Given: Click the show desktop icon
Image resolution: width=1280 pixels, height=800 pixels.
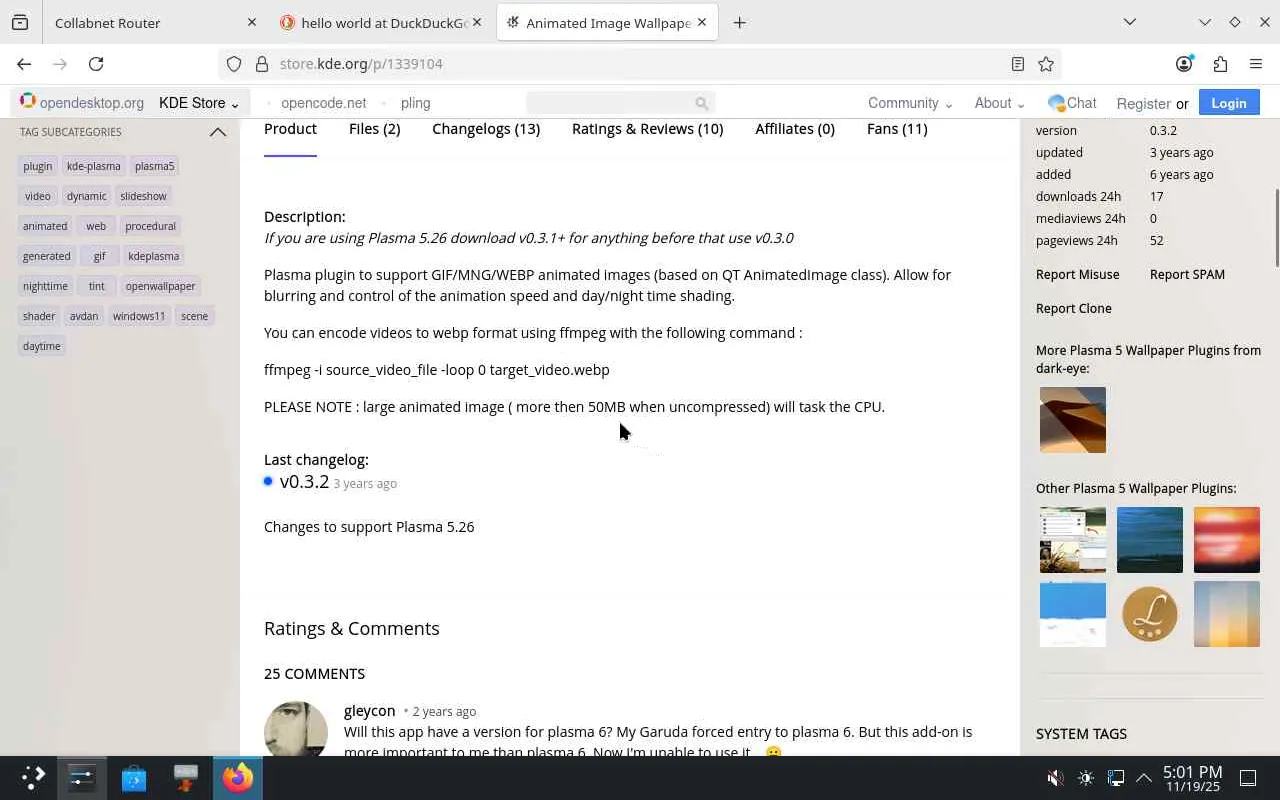Looking at the screenshot, I should 1248,778.
